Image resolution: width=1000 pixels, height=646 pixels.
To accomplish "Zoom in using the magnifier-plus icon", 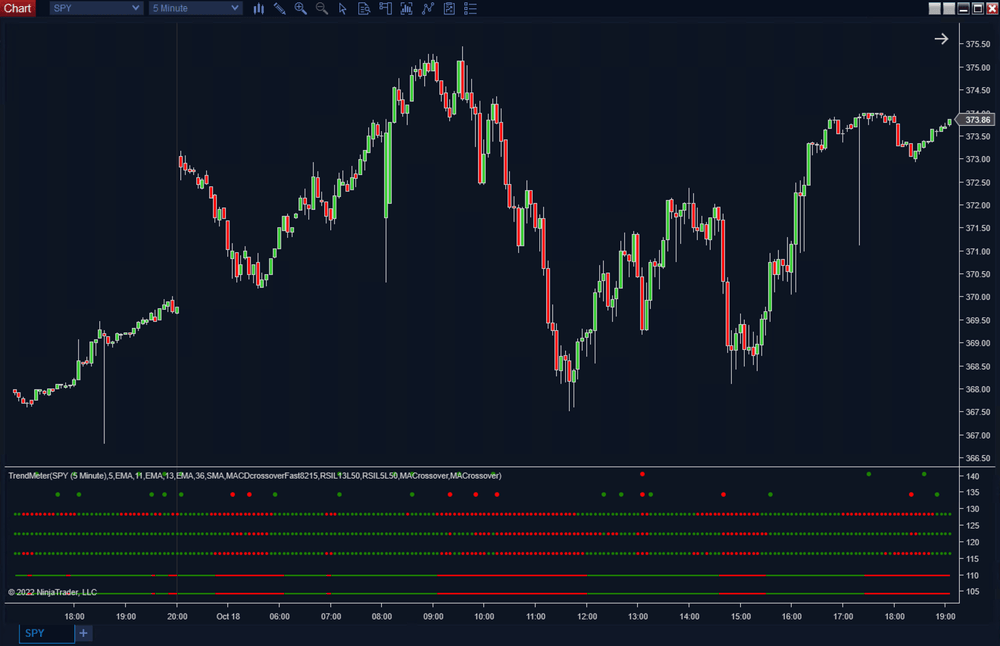I will click(x=301, y=8).
